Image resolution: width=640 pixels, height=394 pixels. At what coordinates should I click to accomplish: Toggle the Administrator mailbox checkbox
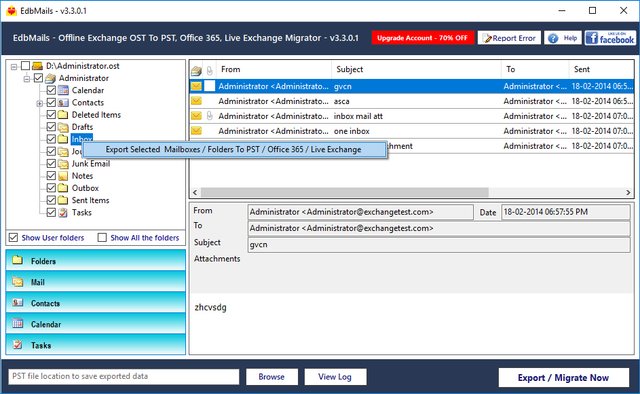(38, 78)
